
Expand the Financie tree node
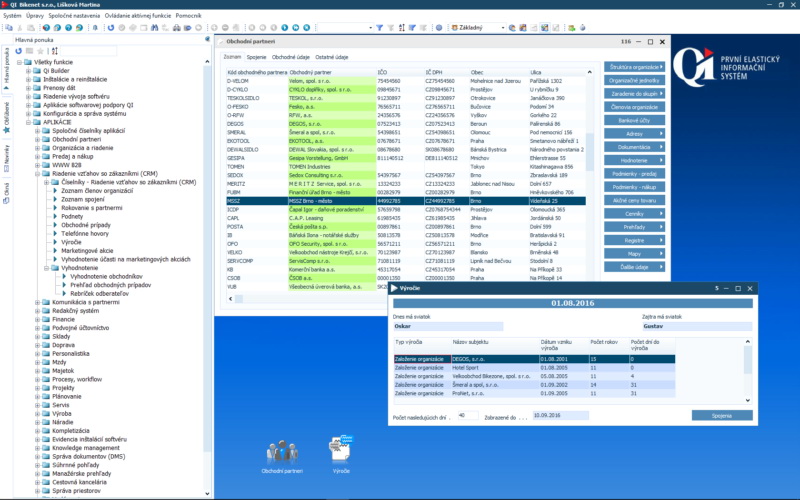pyautogui.click(x=37, y=319)
